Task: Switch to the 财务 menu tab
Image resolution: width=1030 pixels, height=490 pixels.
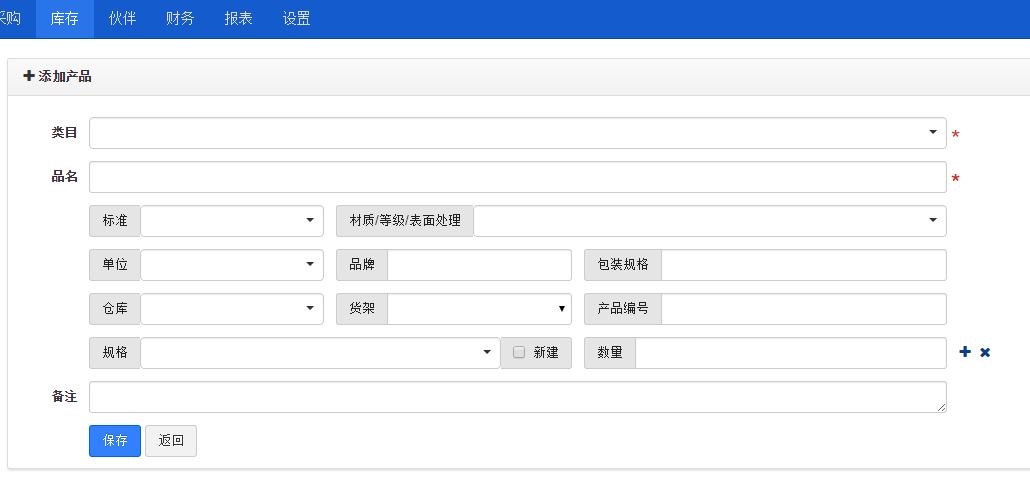Action: tap(180, 18)
